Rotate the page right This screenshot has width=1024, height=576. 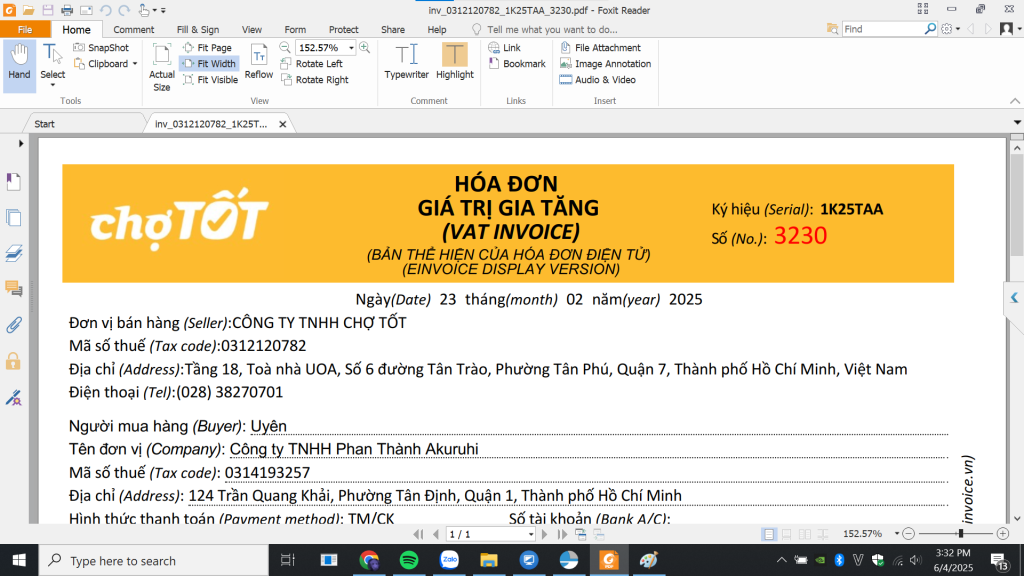point(315,80)
